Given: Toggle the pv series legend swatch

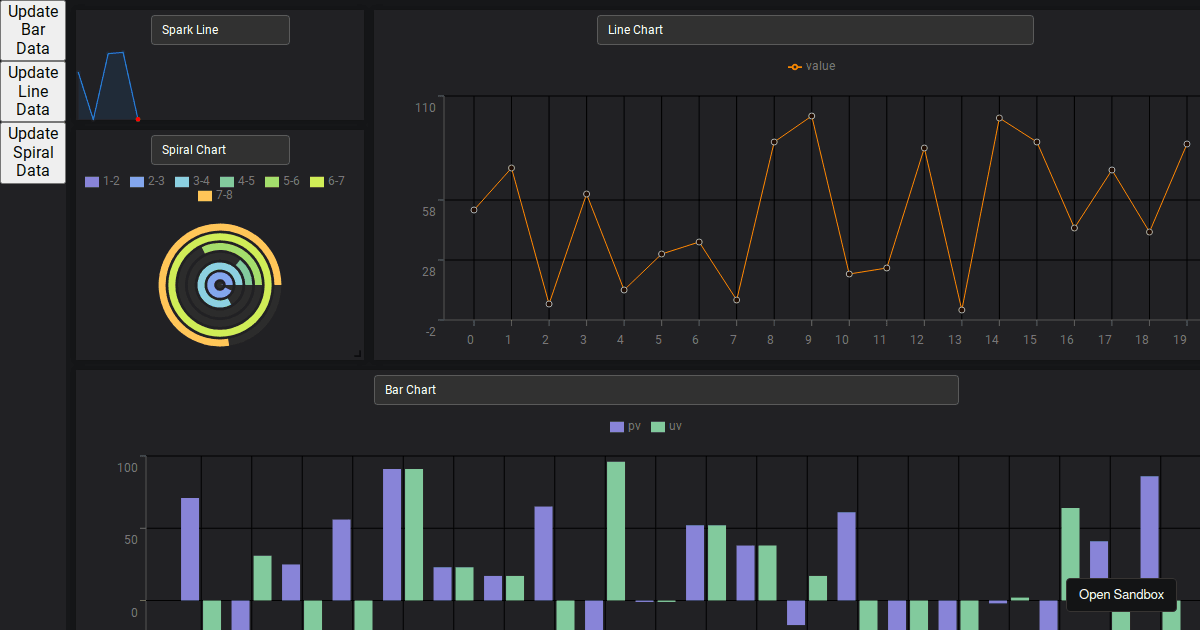Looking at the screenshot, I should (x=617, y=427).
